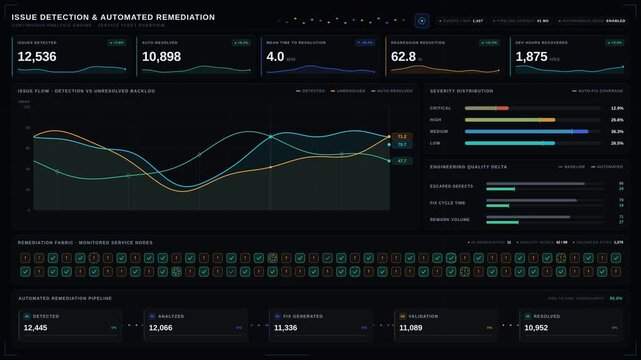The image size is (641, 360).
Task: Click the Fix Cycle Time label
Action: tap(447, 203)
